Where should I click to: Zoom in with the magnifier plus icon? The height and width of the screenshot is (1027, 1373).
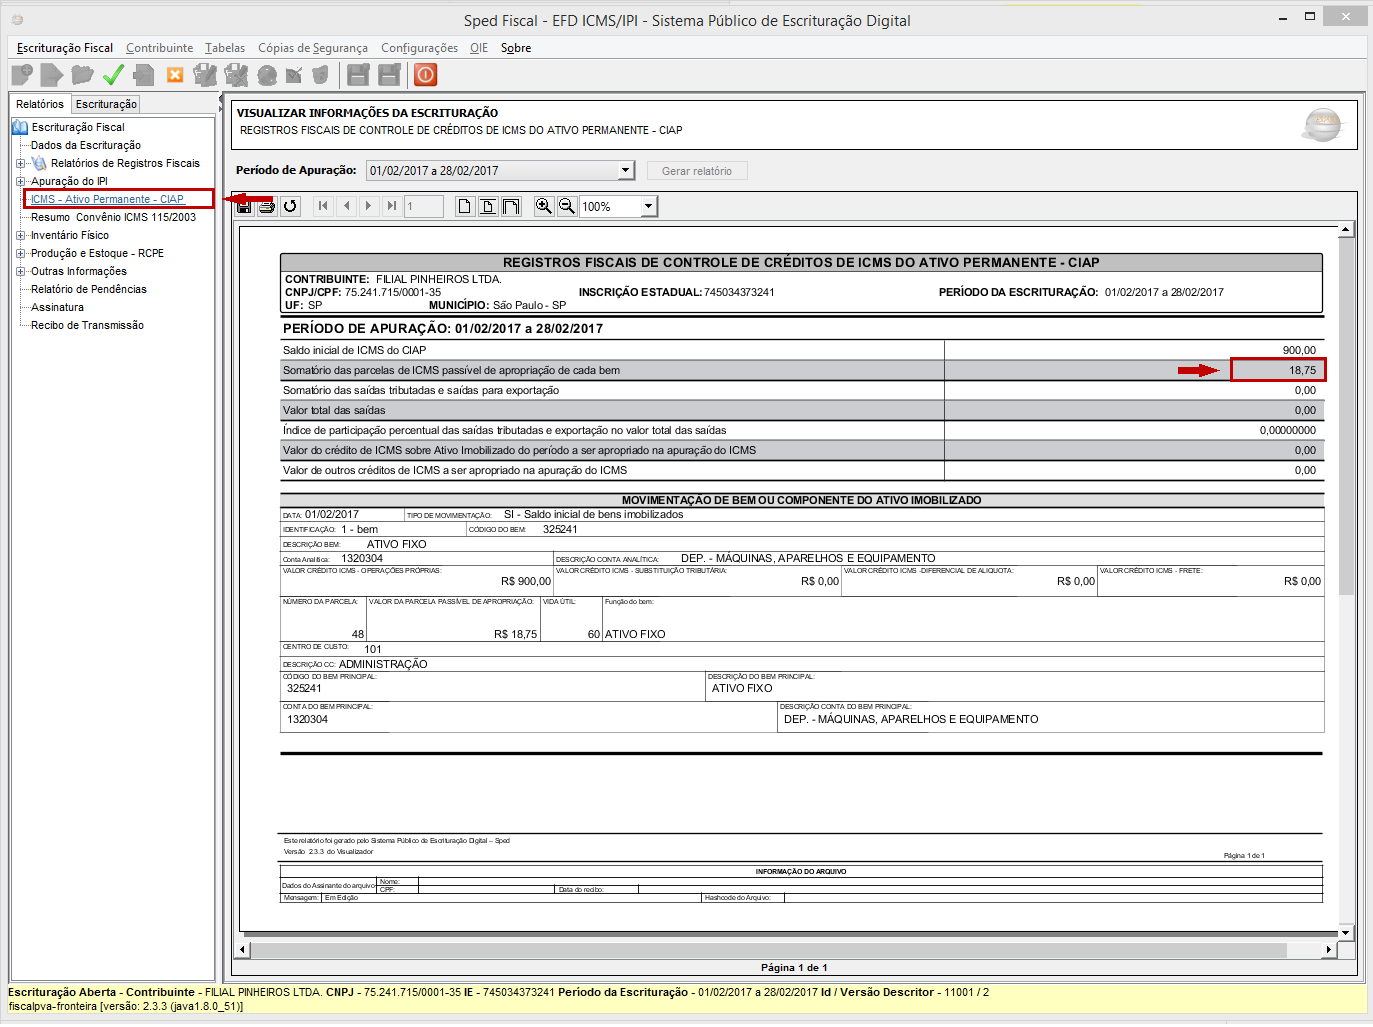[x=543, y=206]
